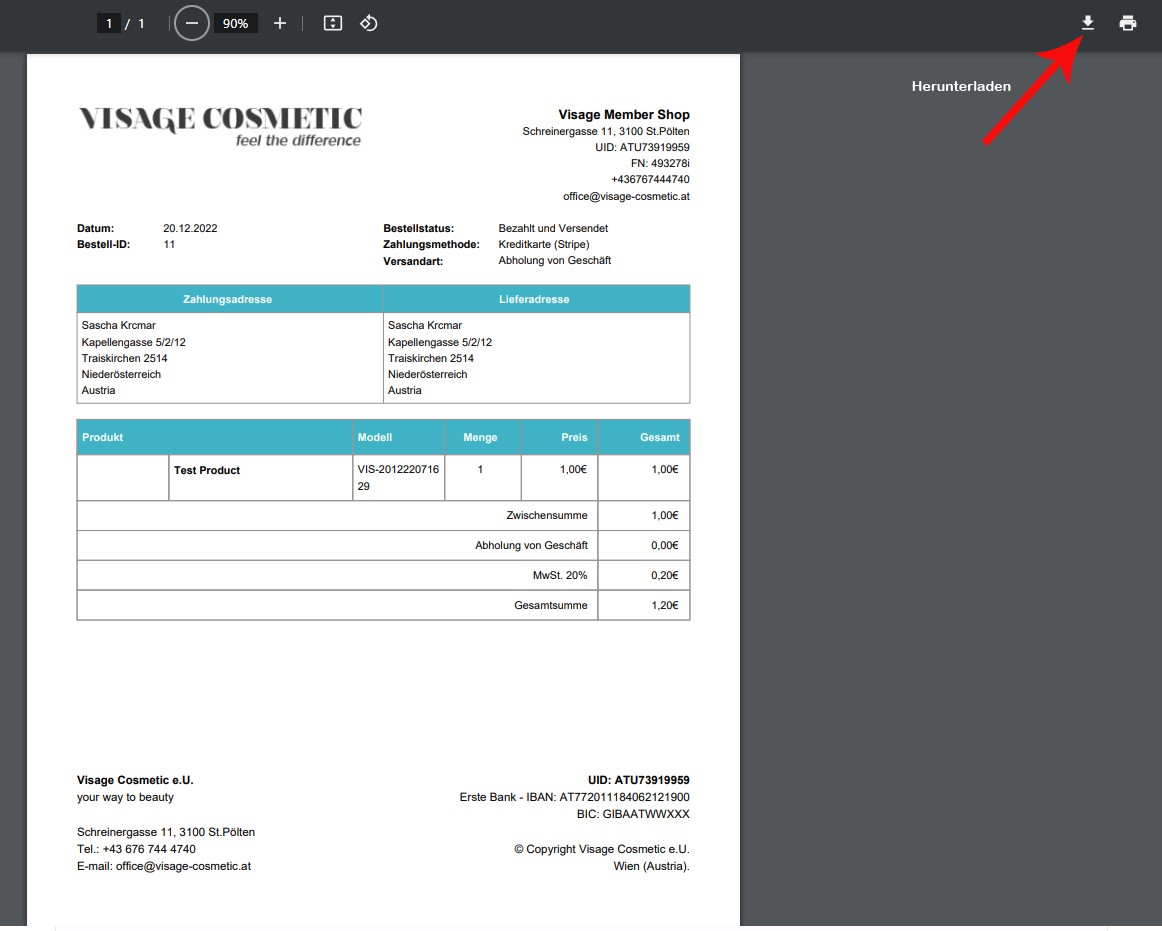
Task: Select the Zahlungsadresse table header
Action: point(228,299)
